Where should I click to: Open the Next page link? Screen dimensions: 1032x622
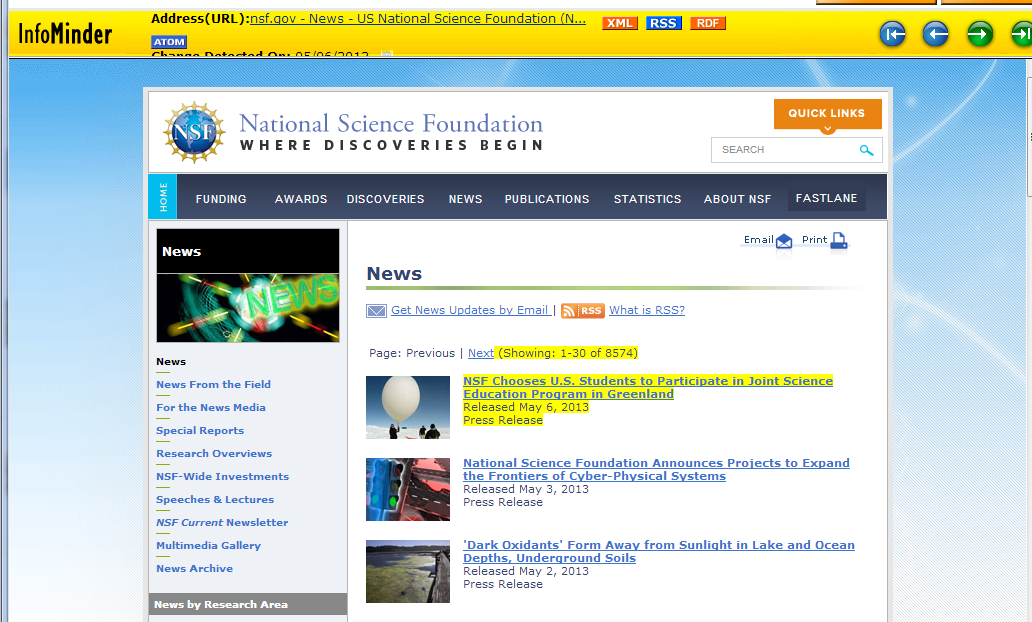click(480, 353)
